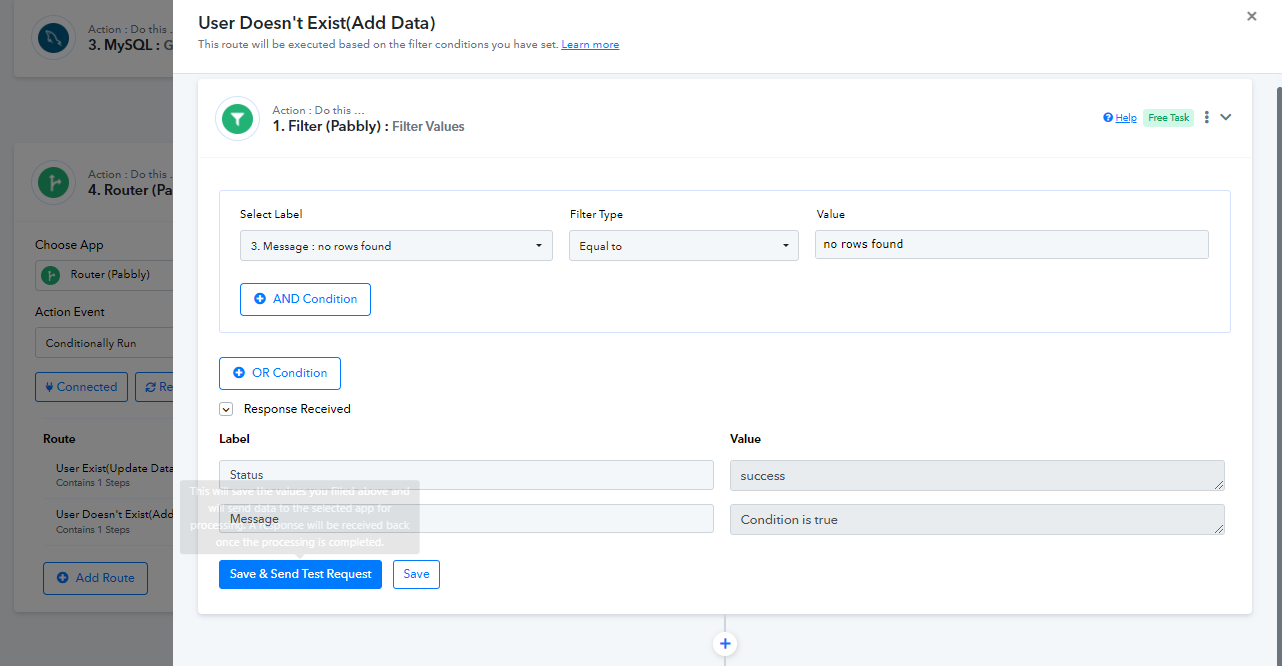This screenshot has height=666, width=1282.
Task: Click the Free Task badge
Action: [x=1168, y=118]
